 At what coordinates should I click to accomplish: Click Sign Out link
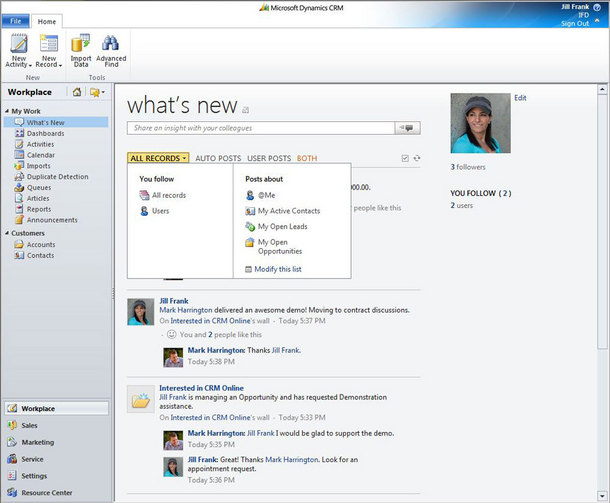(x=575, y=24)
